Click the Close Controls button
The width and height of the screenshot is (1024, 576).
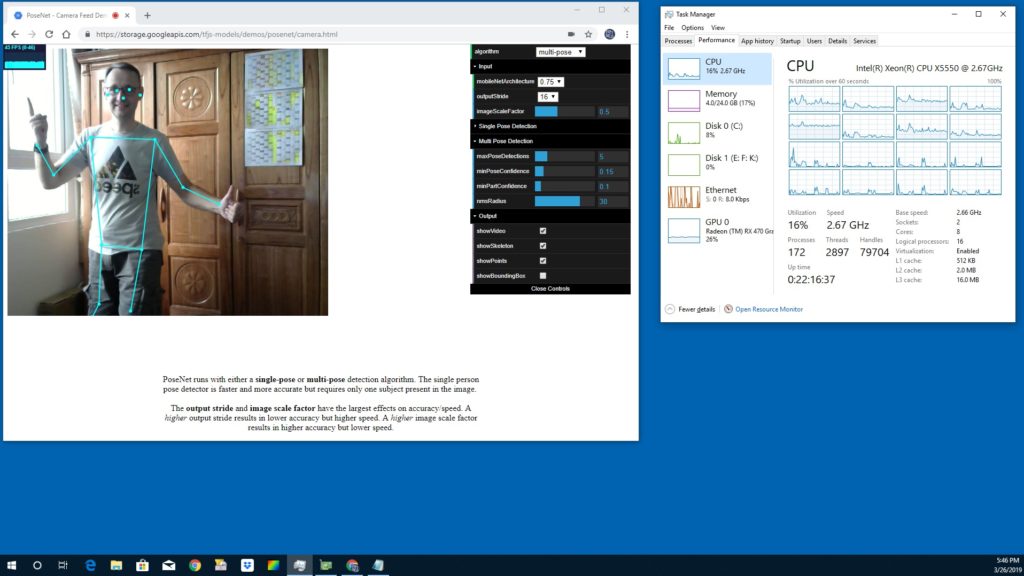[x=550, y=289]
